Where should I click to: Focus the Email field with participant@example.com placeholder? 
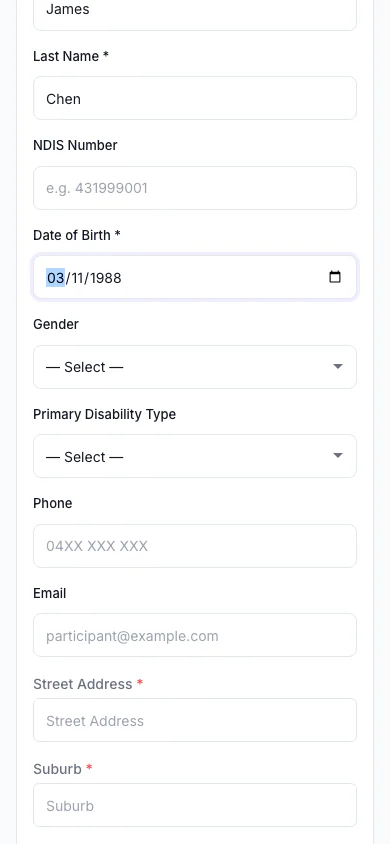pos(195,635)
